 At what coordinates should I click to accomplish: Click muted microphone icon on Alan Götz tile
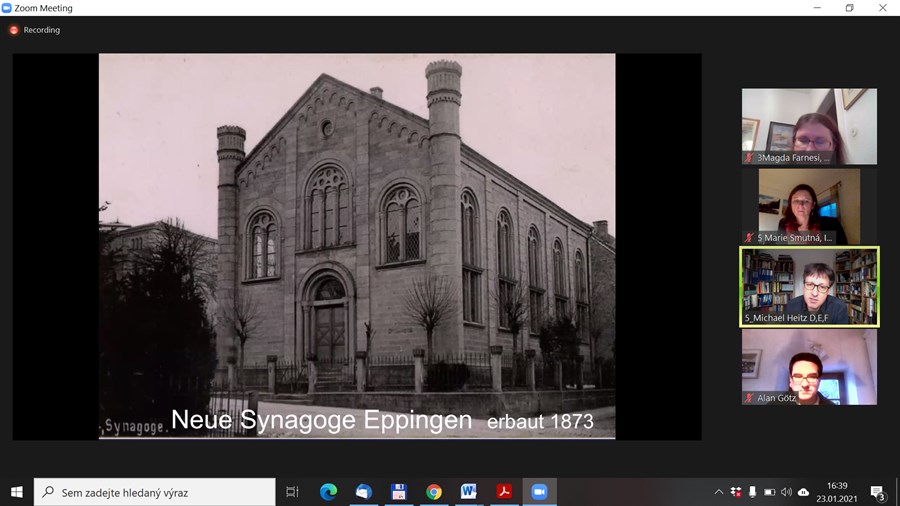[749, 398]
